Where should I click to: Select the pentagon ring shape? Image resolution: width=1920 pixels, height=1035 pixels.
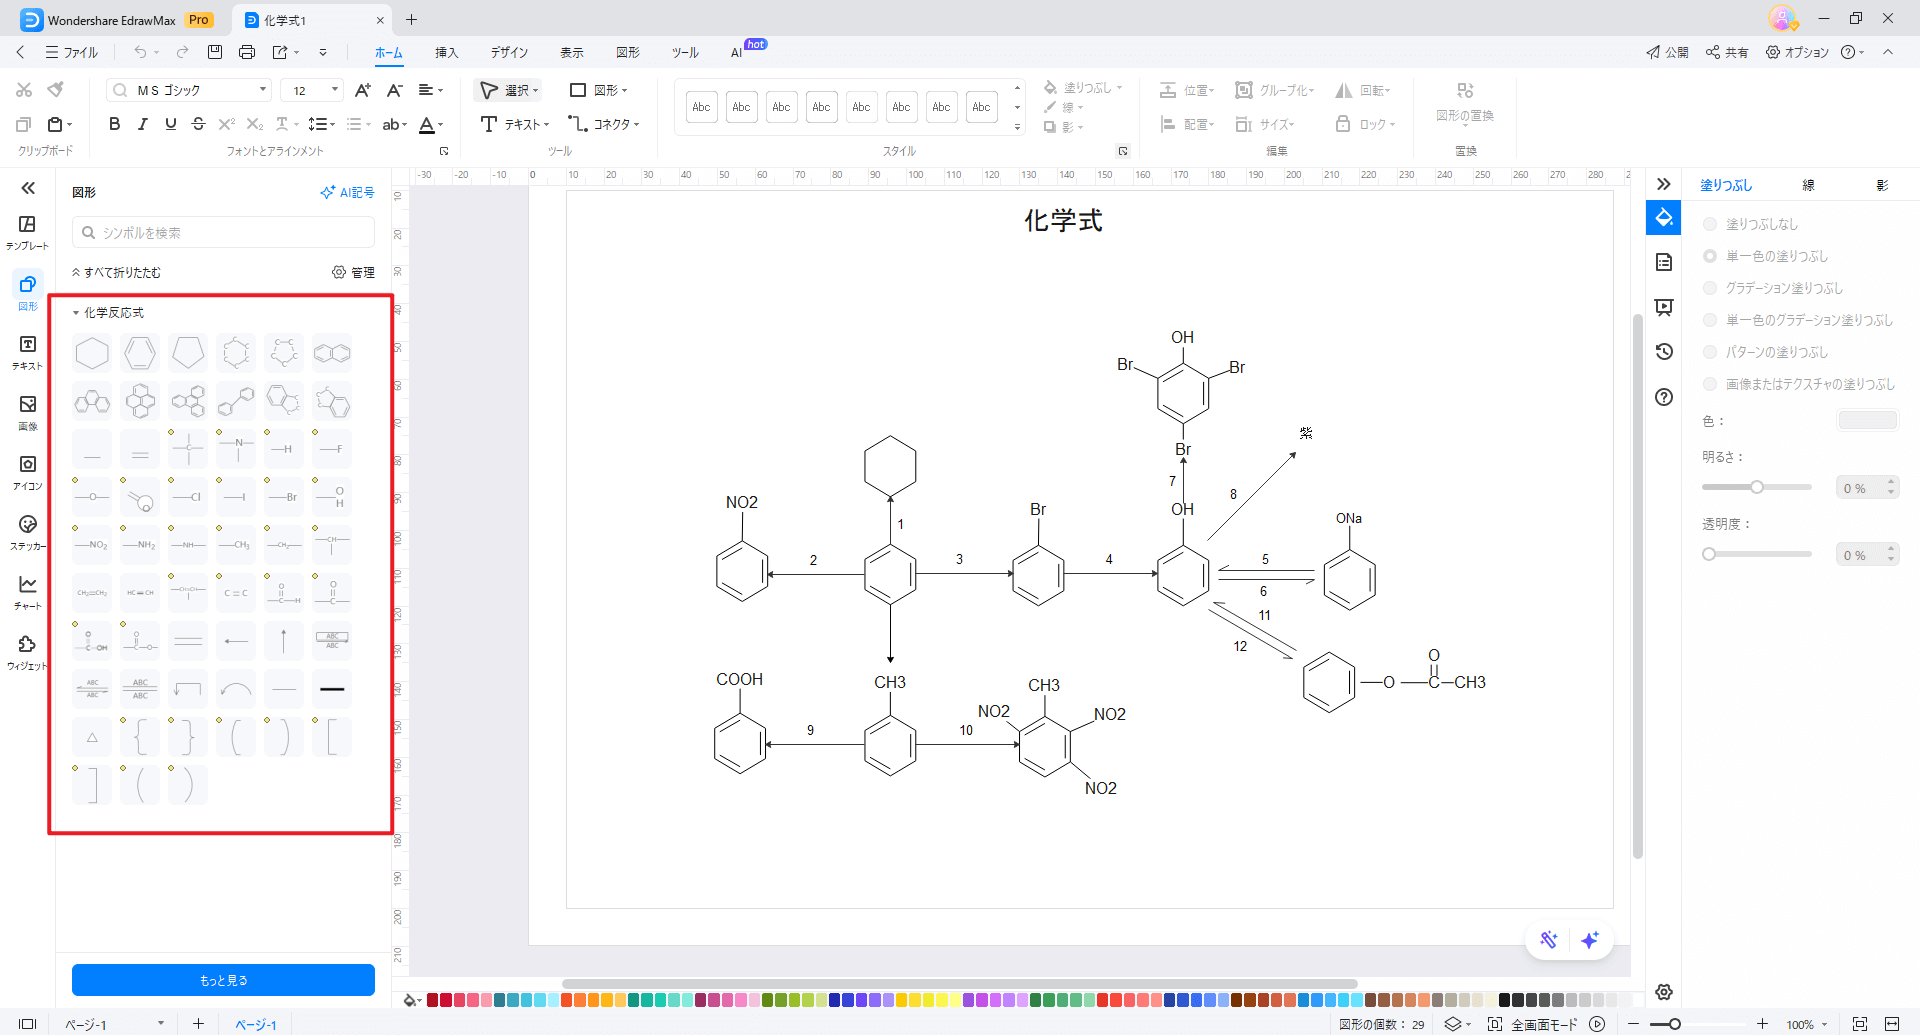pyautogui.click(x=188, y=353)
